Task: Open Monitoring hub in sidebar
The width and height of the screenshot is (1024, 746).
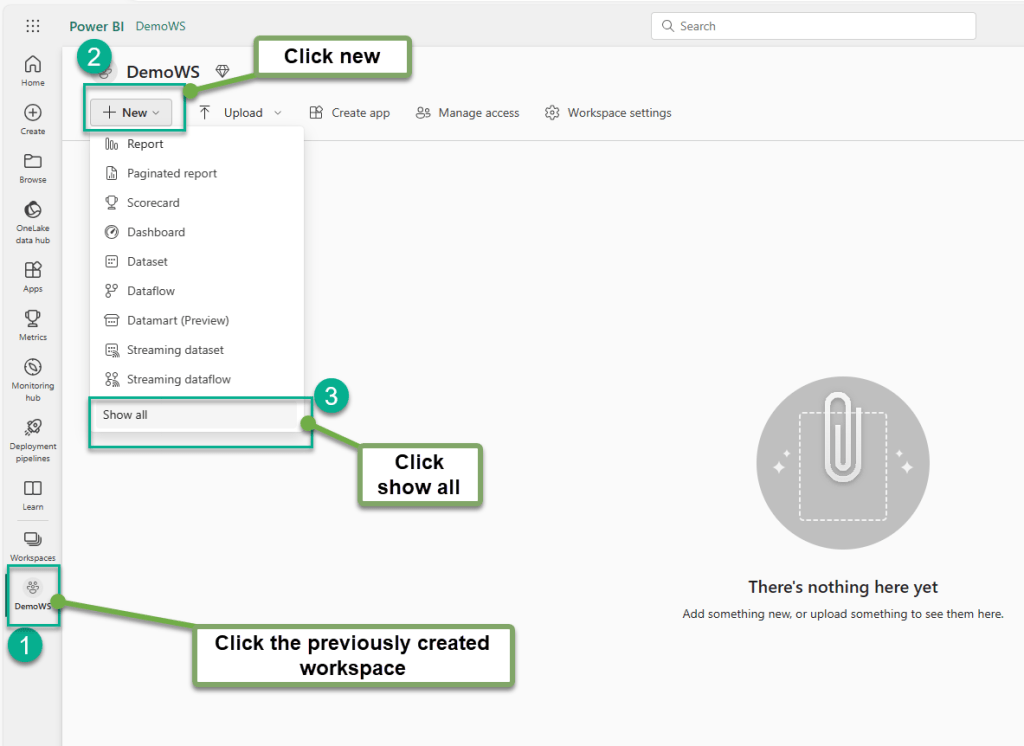Action: tap(33, 379)
